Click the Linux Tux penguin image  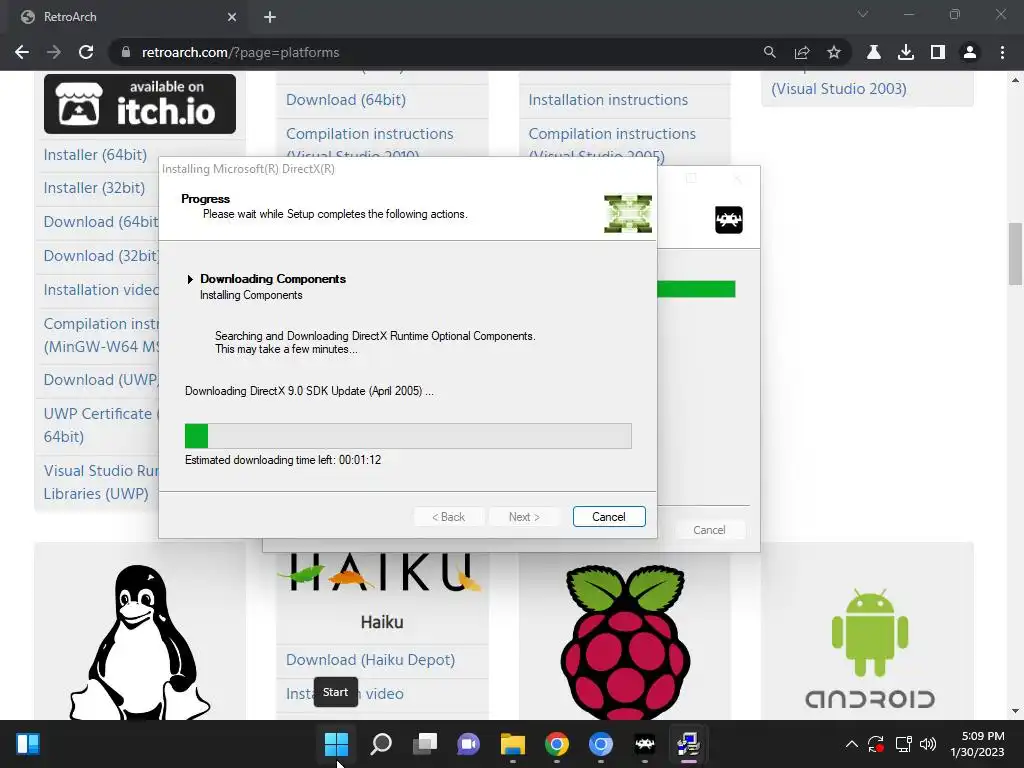(140, 643)
